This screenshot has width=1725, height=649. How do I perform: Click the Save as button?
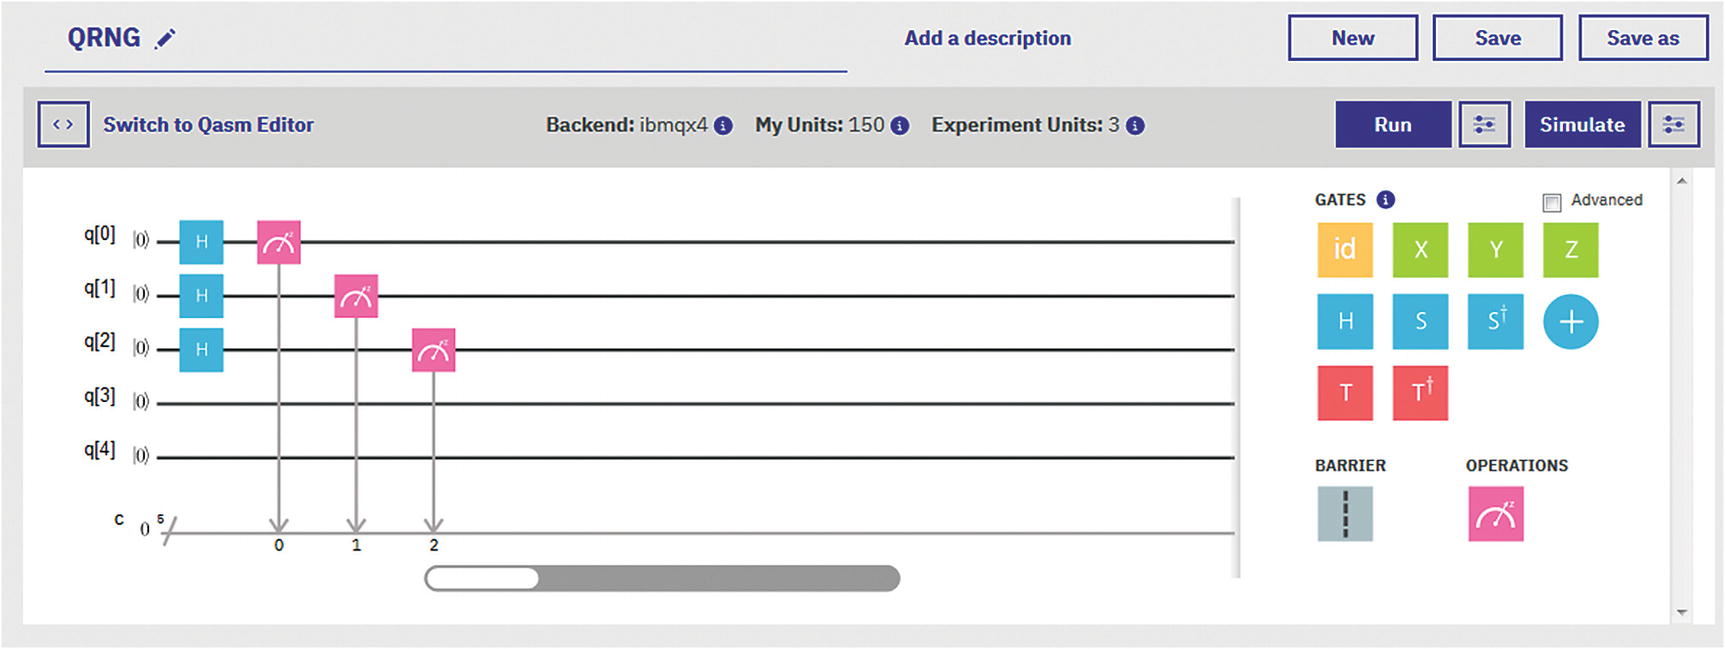point(1642,38)
